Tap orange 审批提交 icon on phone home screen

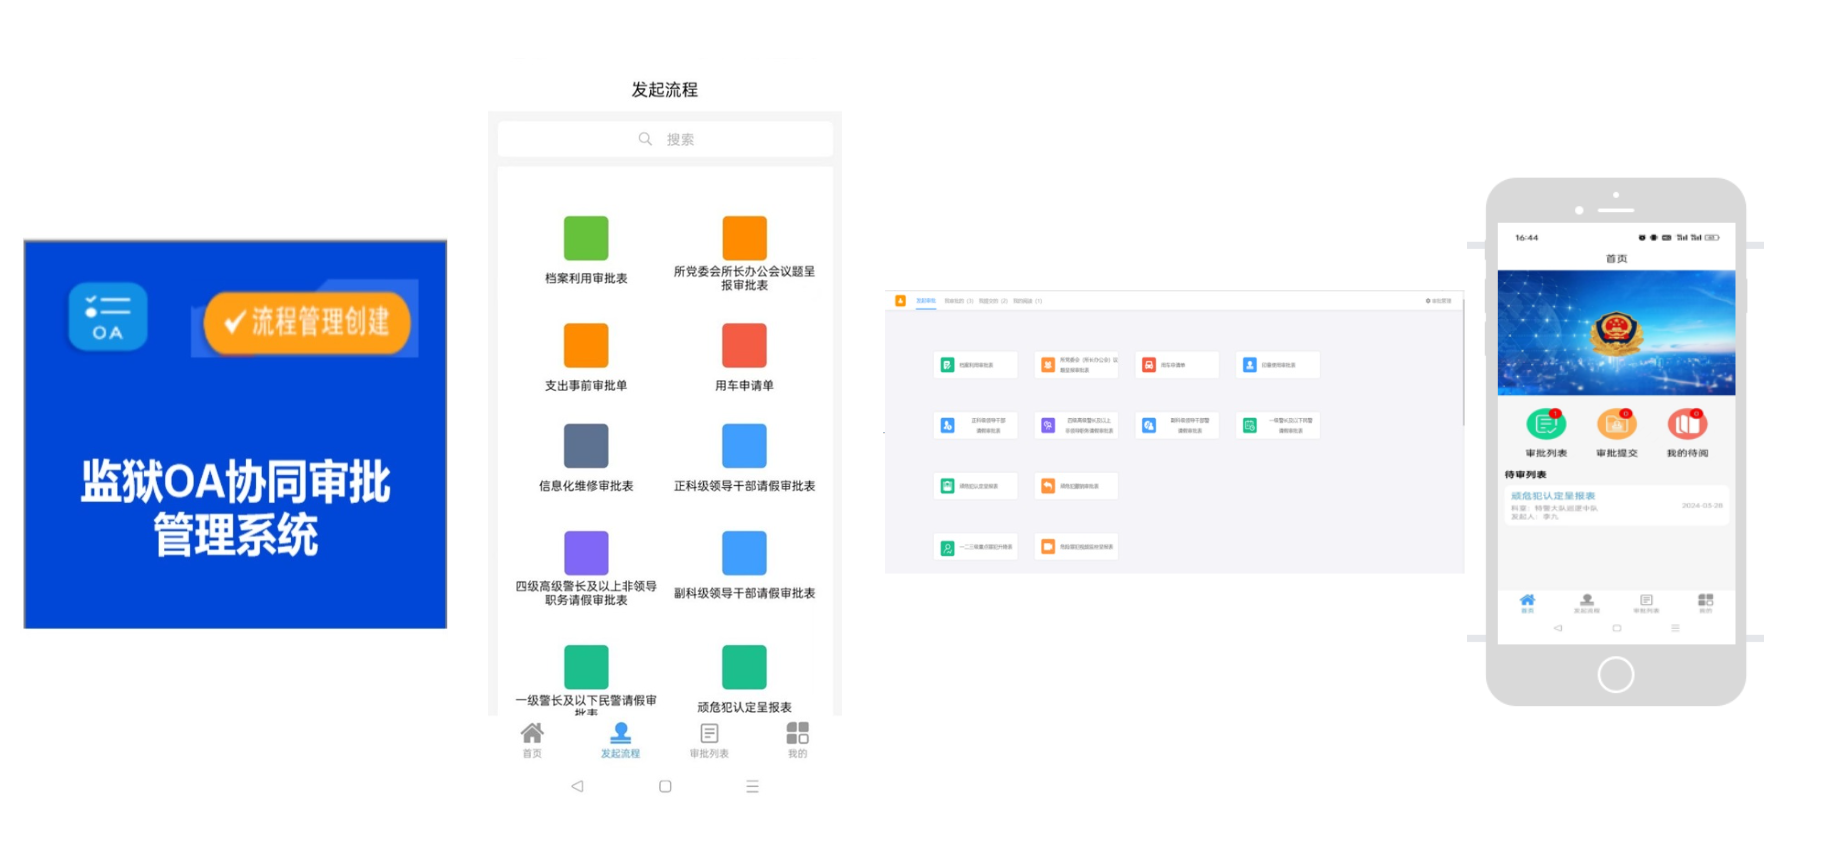coord(1616,424)
